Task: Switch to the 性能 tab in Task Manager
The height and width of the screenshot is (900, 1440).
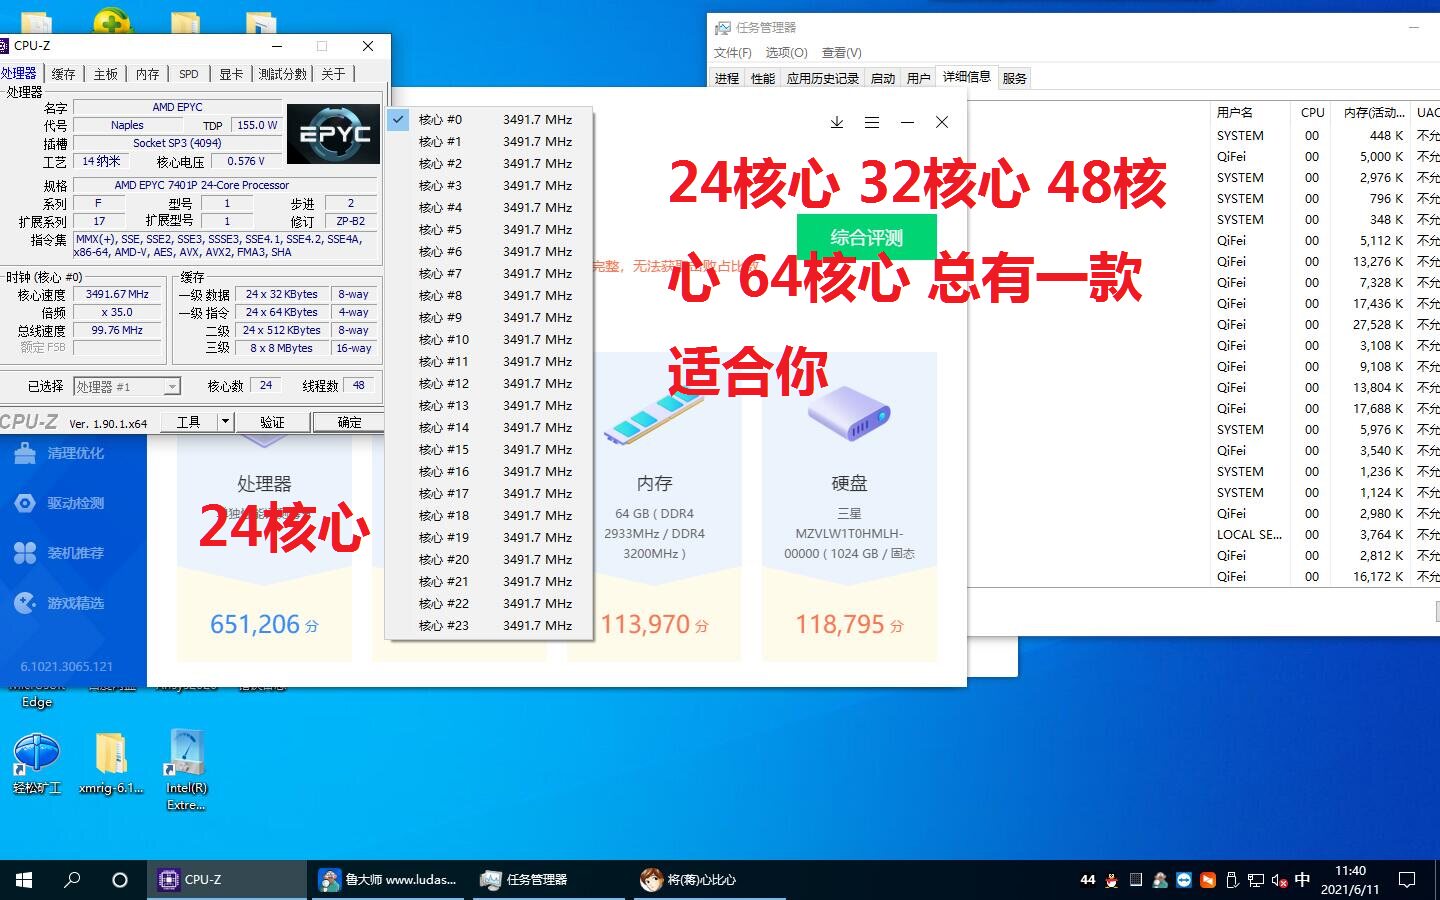Action: pyautogui.click(x=763, y=78)
